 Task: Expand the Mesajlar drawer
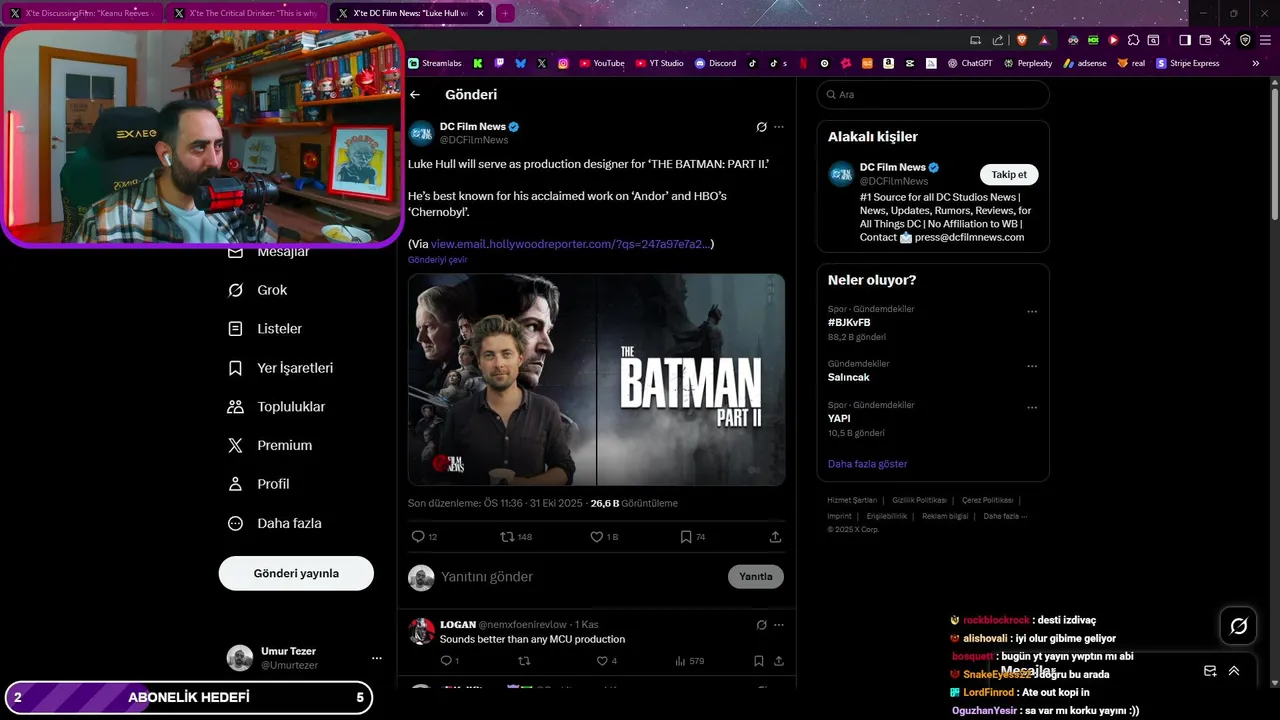[1234, 671]
